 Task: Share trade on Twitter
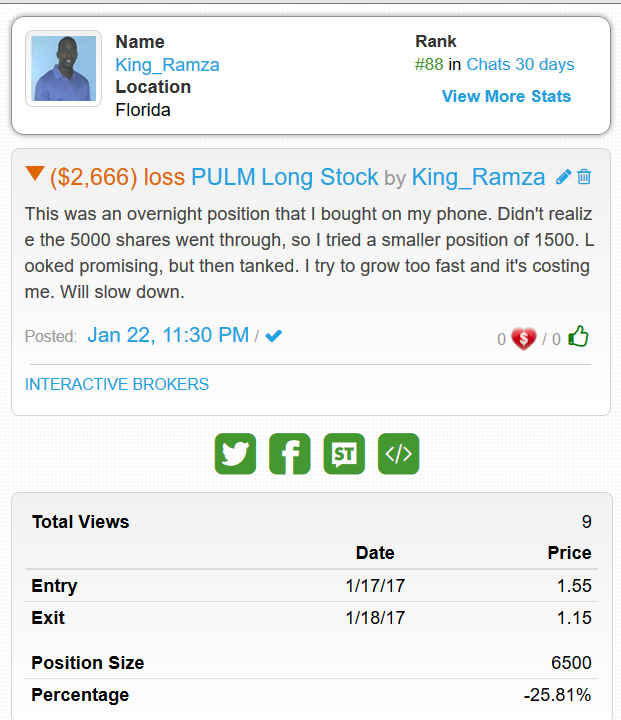click(x=235, y=454)
